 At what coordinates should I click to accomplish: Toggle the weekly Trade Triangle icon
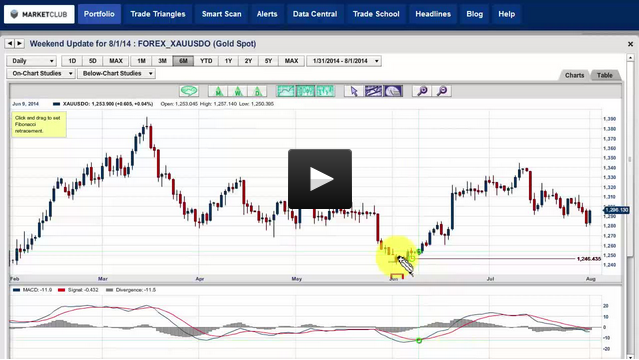(x=238, y=91)
